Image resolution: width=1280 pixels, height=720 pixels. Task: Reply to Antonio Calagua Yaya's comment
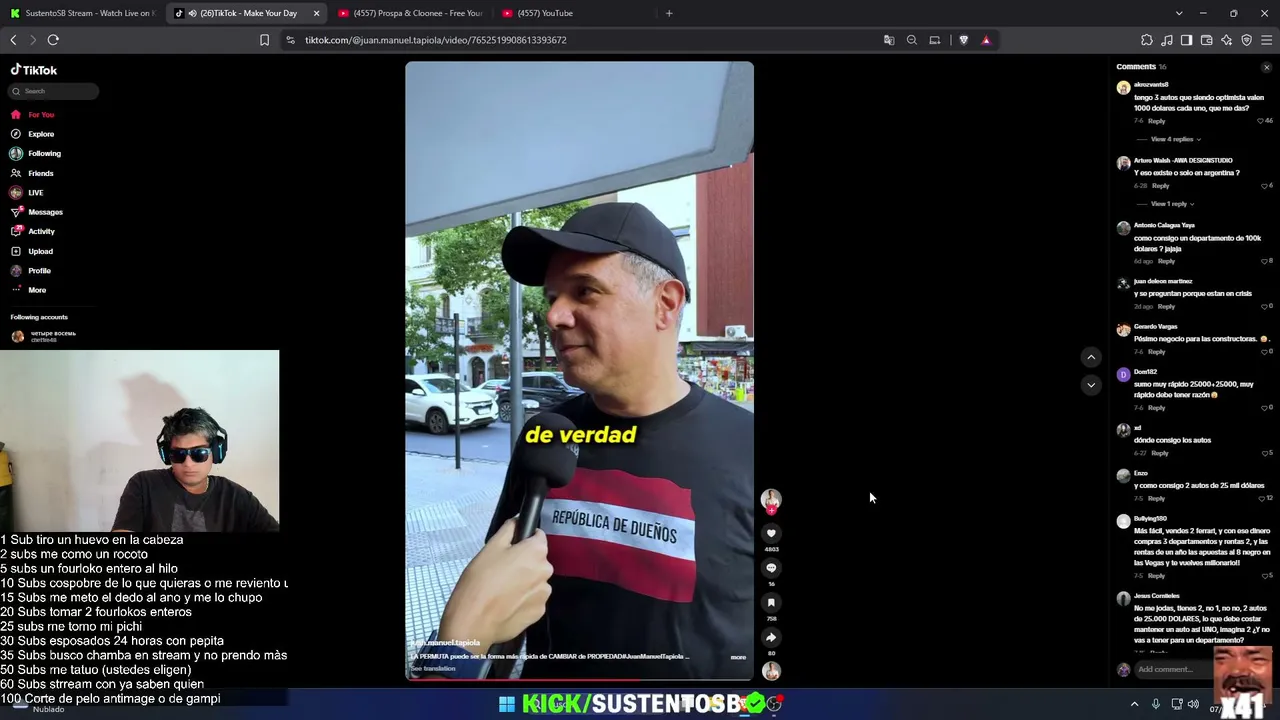[1166, 261]
